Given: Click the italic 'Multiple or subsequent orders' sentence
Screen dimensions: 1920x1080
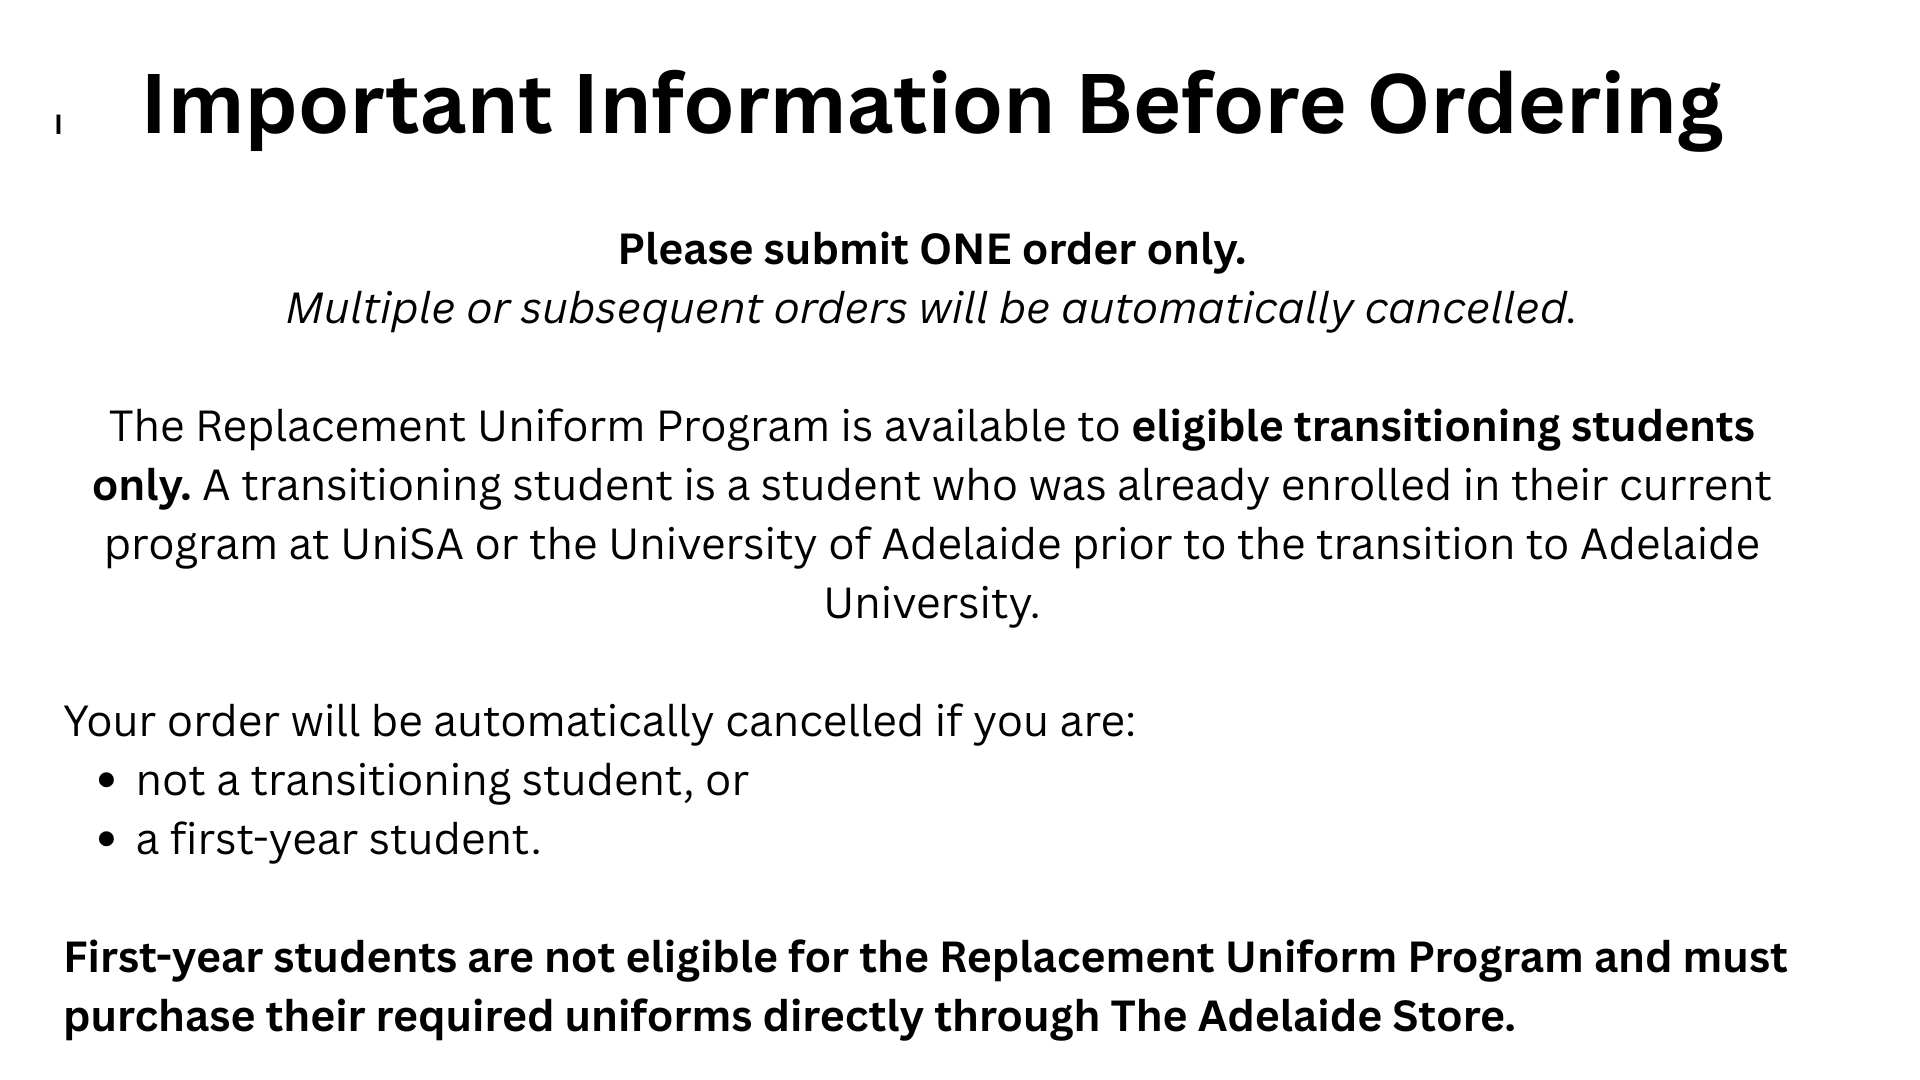Looking at the screenshot, I should (931, 308).
